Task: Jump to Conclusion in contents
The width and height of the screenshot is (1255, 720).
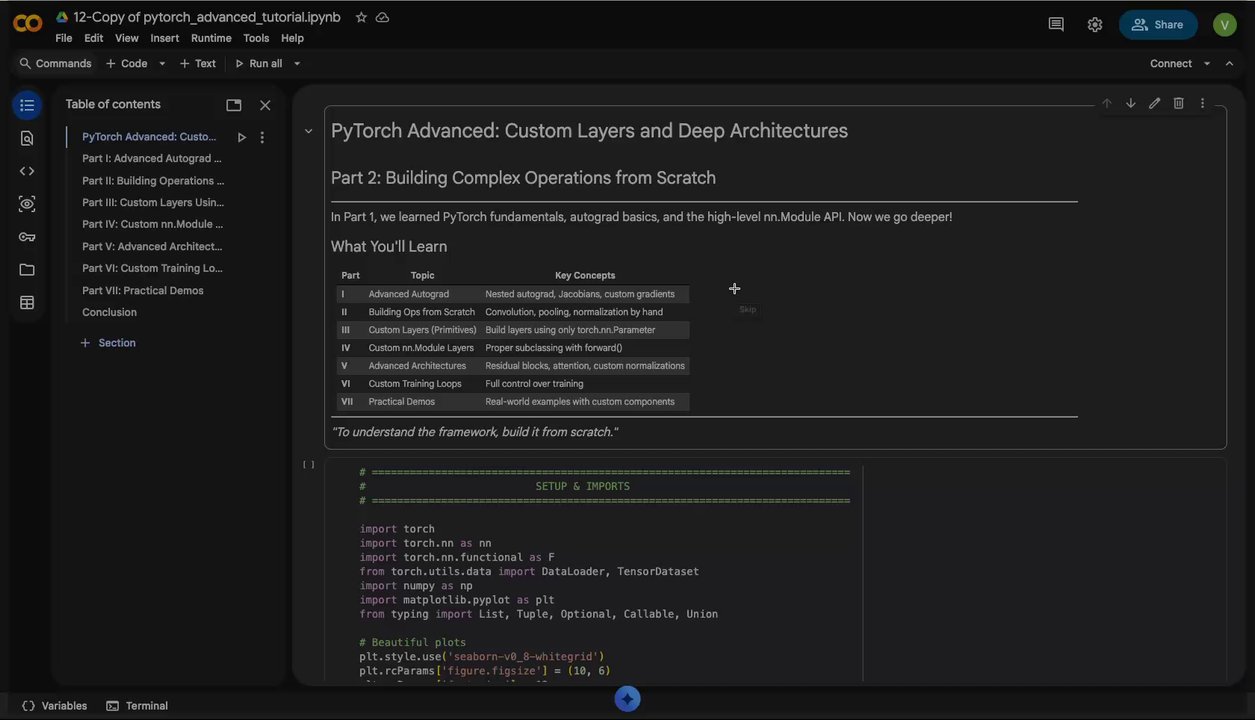Action: pos(109,313)
